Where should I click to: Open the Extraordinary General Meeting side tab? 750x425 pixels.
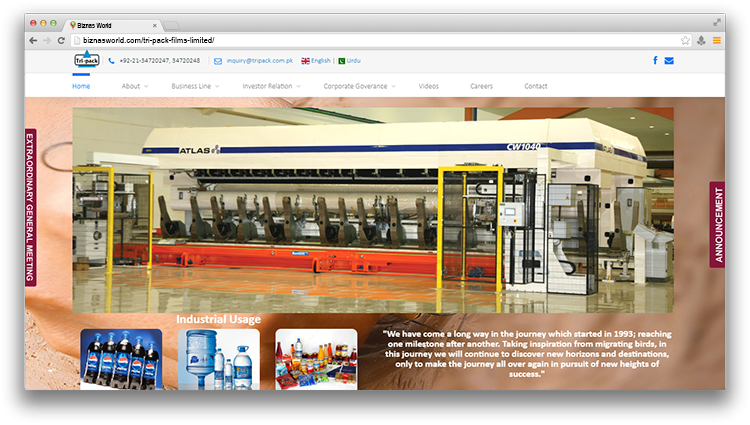(x=30, y=208)
